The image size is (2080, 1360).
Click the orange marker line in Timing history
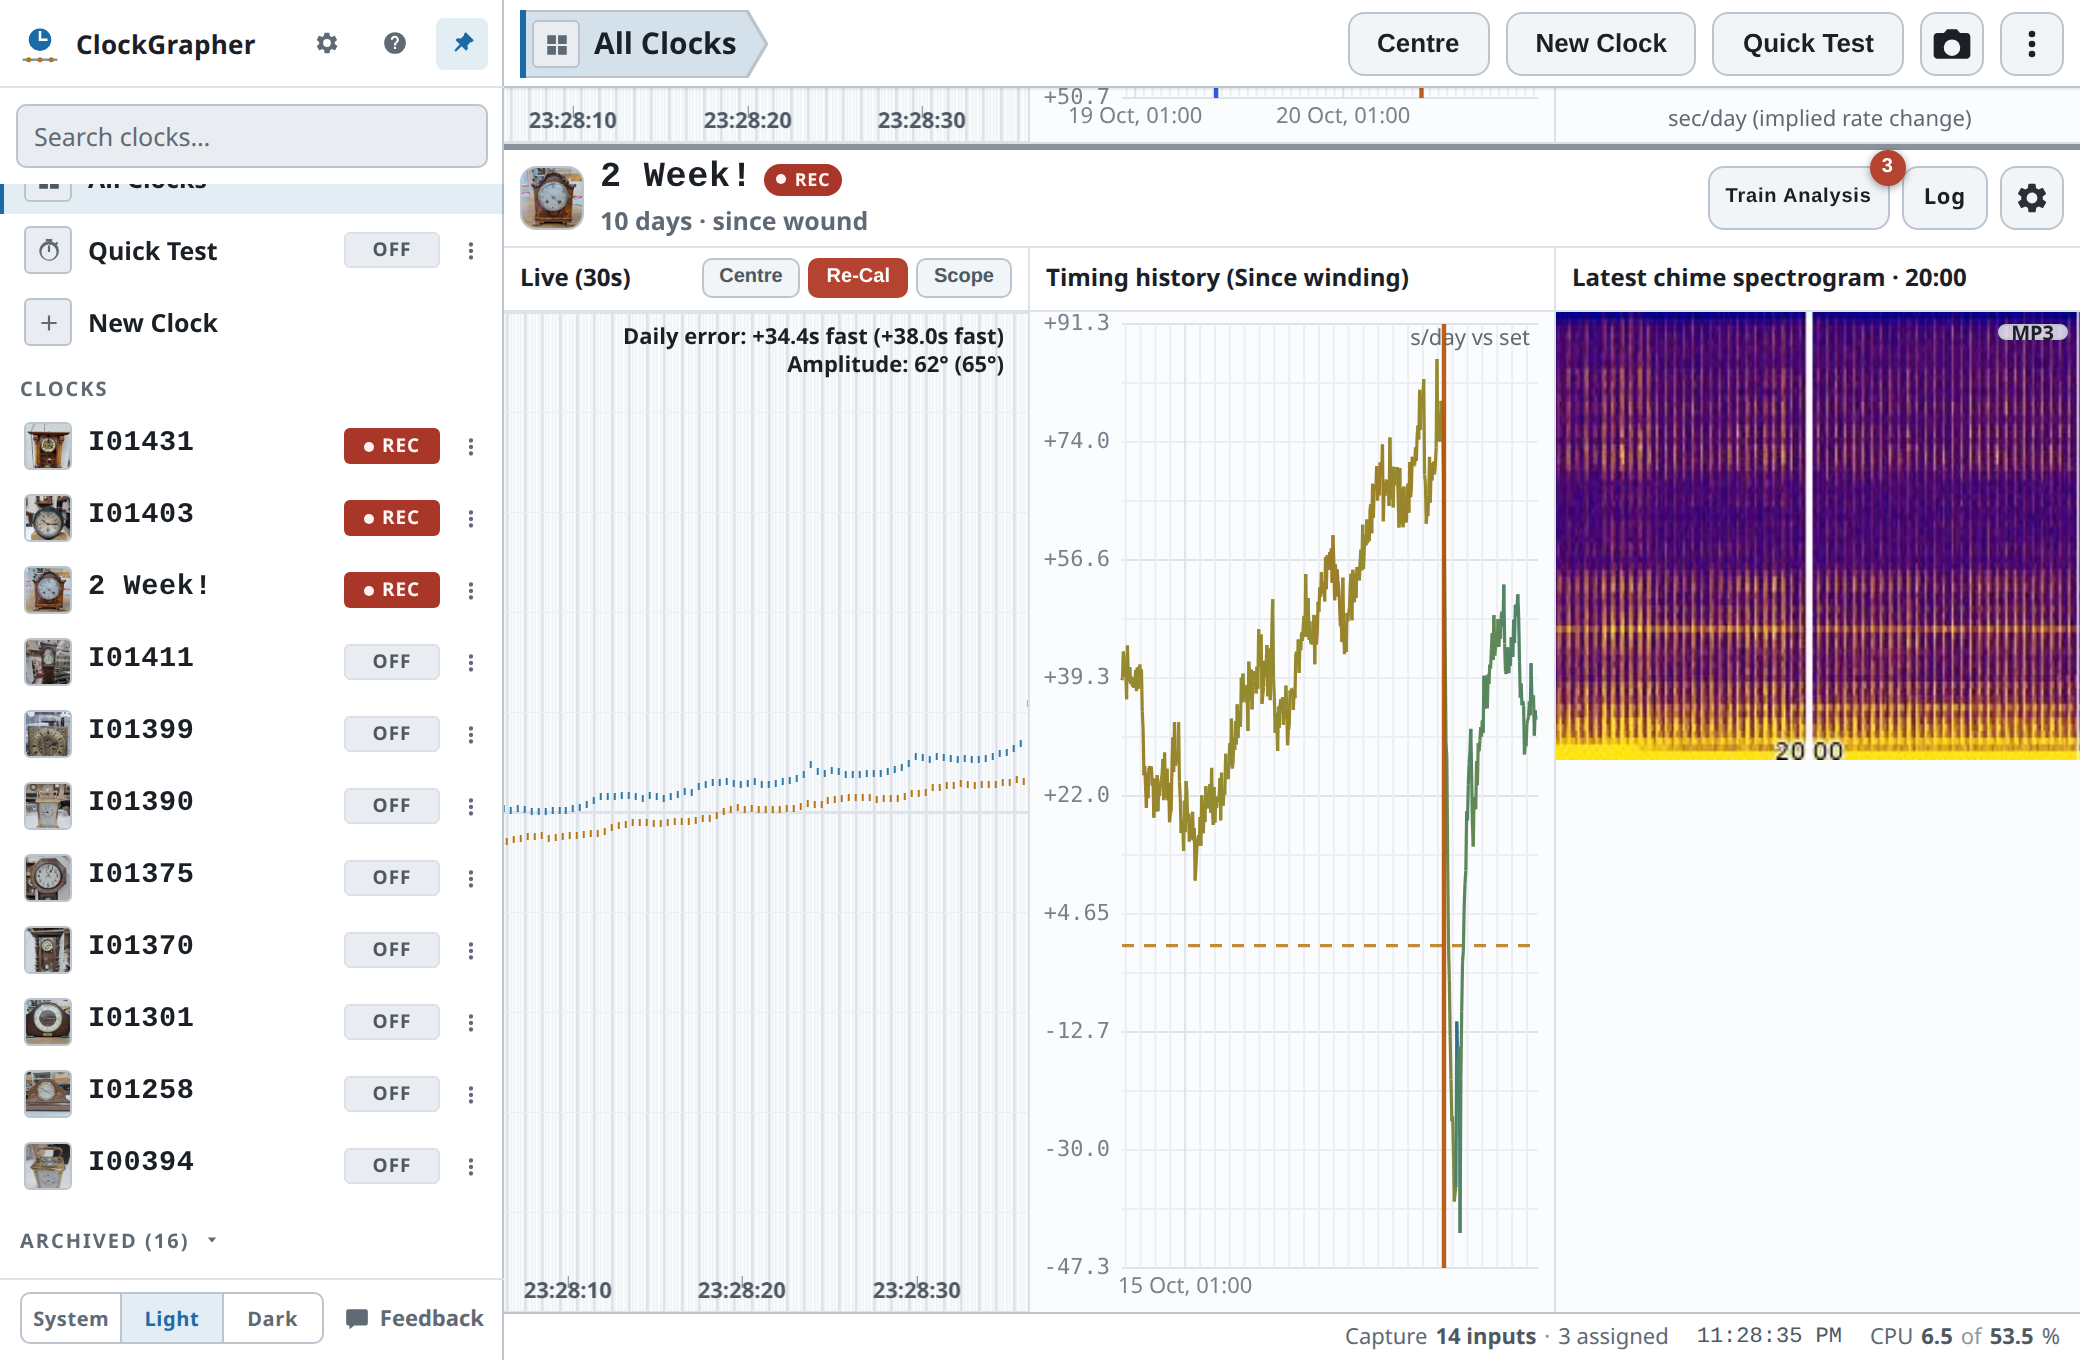tap(1443, 795)
